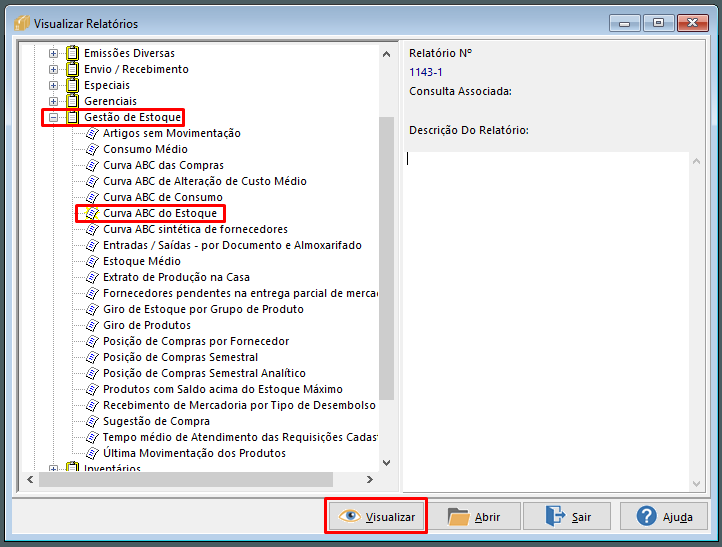Click inside the Descrição do Relatório text area
Viewport: 722px width, 547px height.
click(x=546, y=321)
